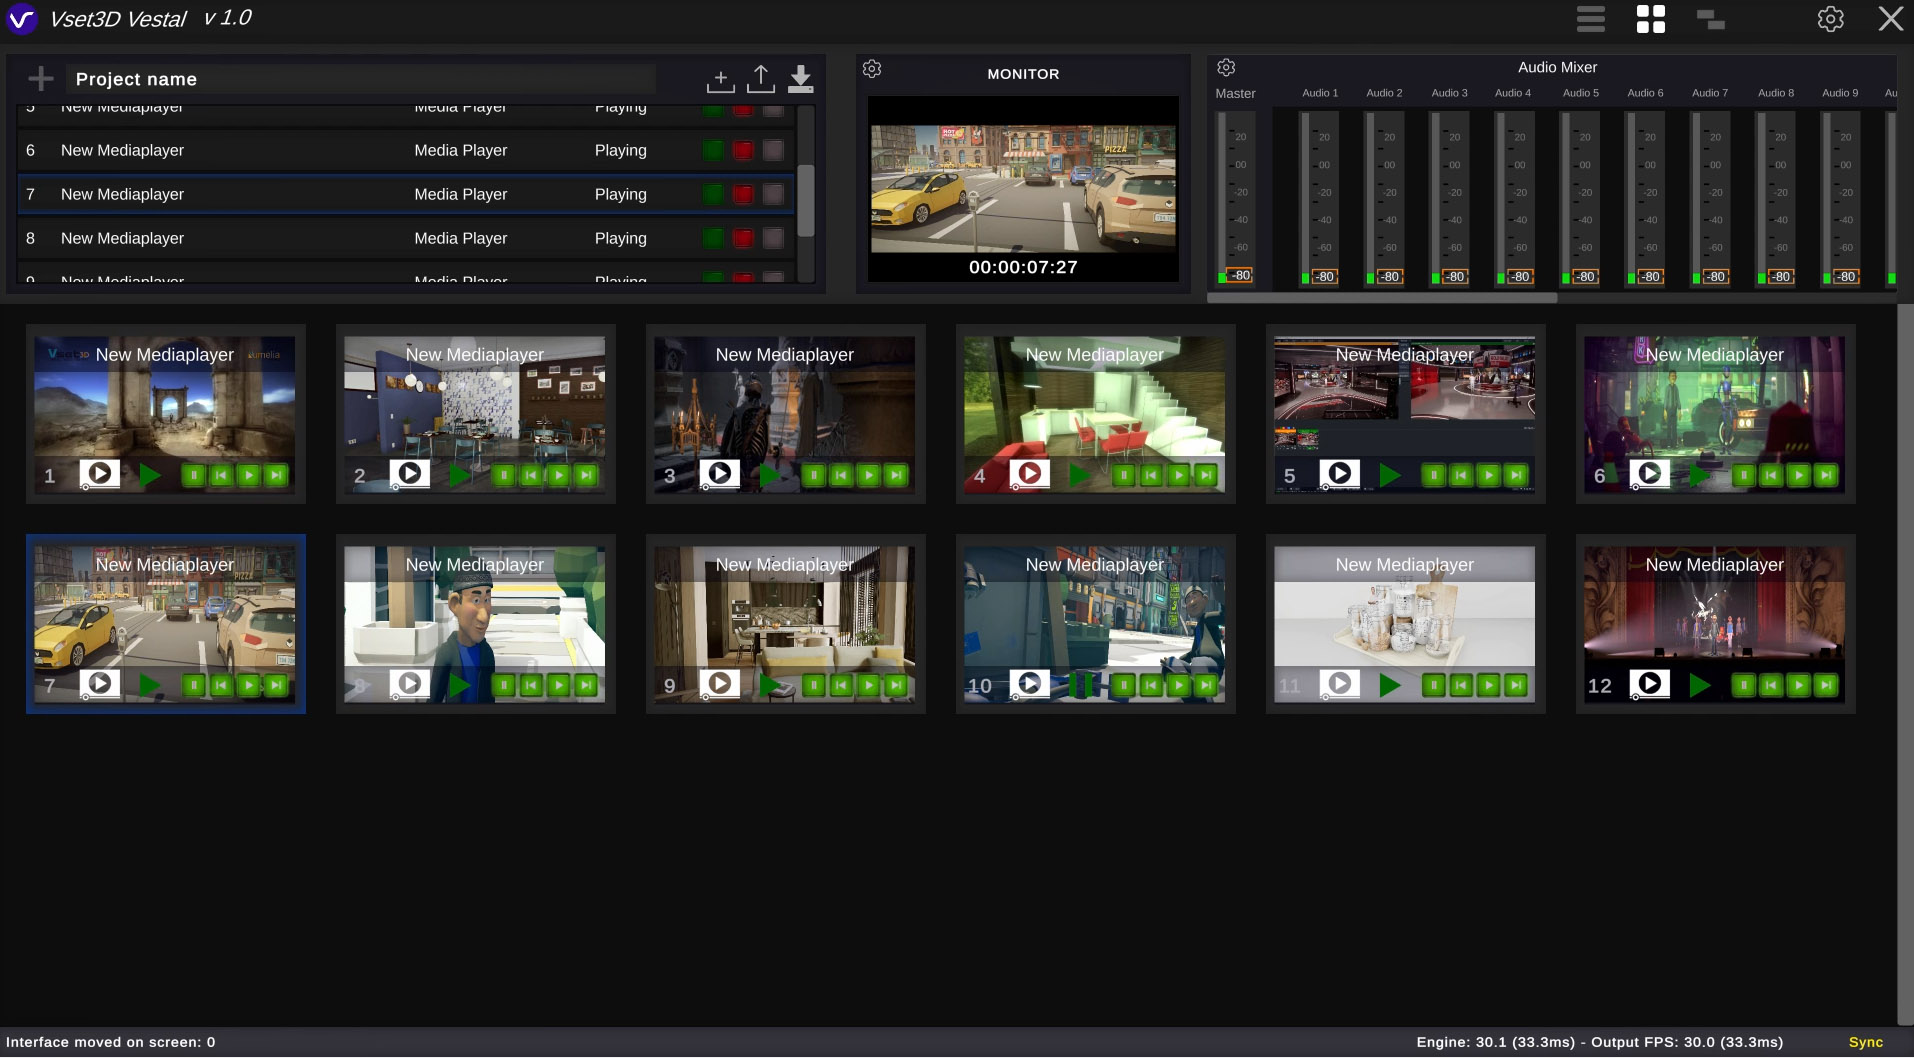Screen dimensions: 1914x1058
Task: Click the Master -80 level value
Action: 1240,275
